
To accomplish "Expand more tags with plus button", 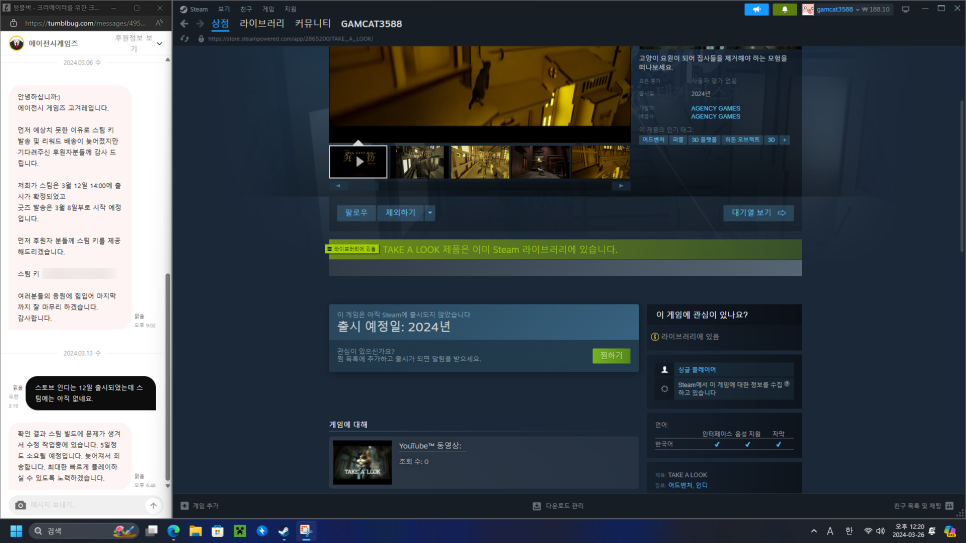I will [x=784, y=140].
